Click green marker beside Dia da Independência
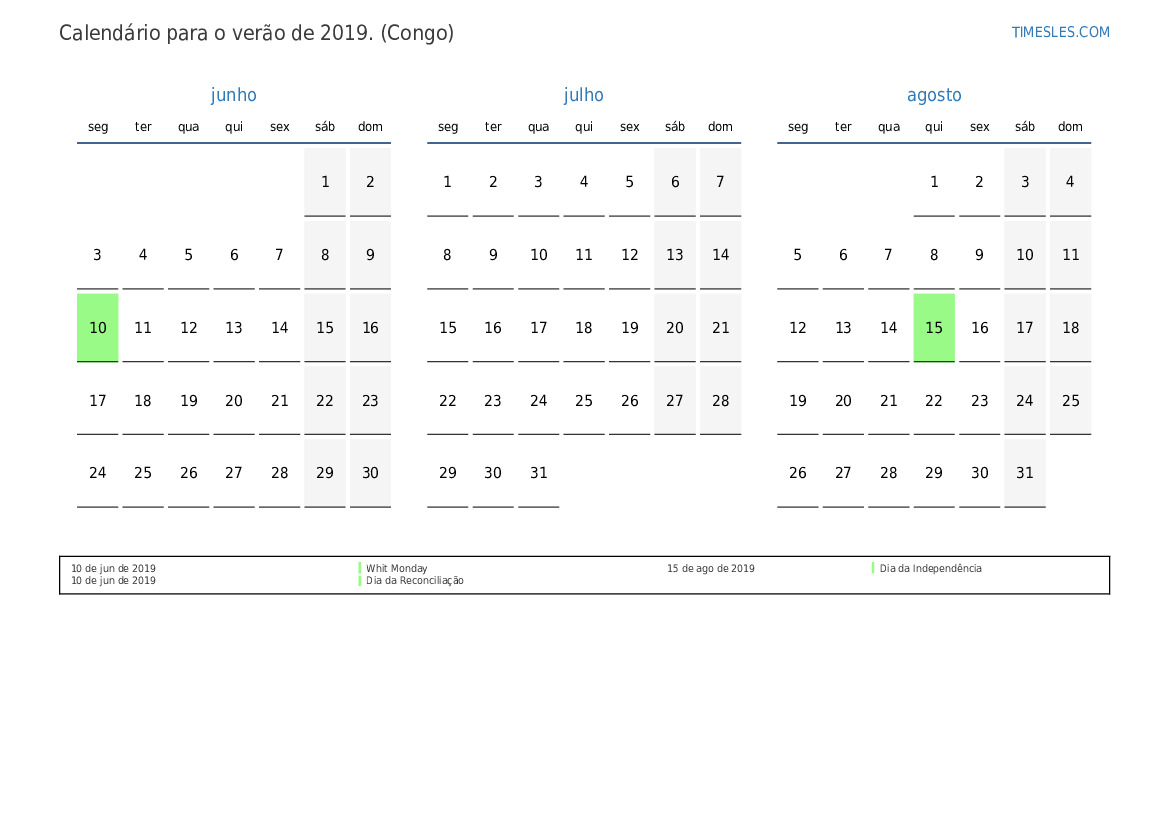Image resolution: width=1169 pixels, height=827 pixels. (873, 568)
